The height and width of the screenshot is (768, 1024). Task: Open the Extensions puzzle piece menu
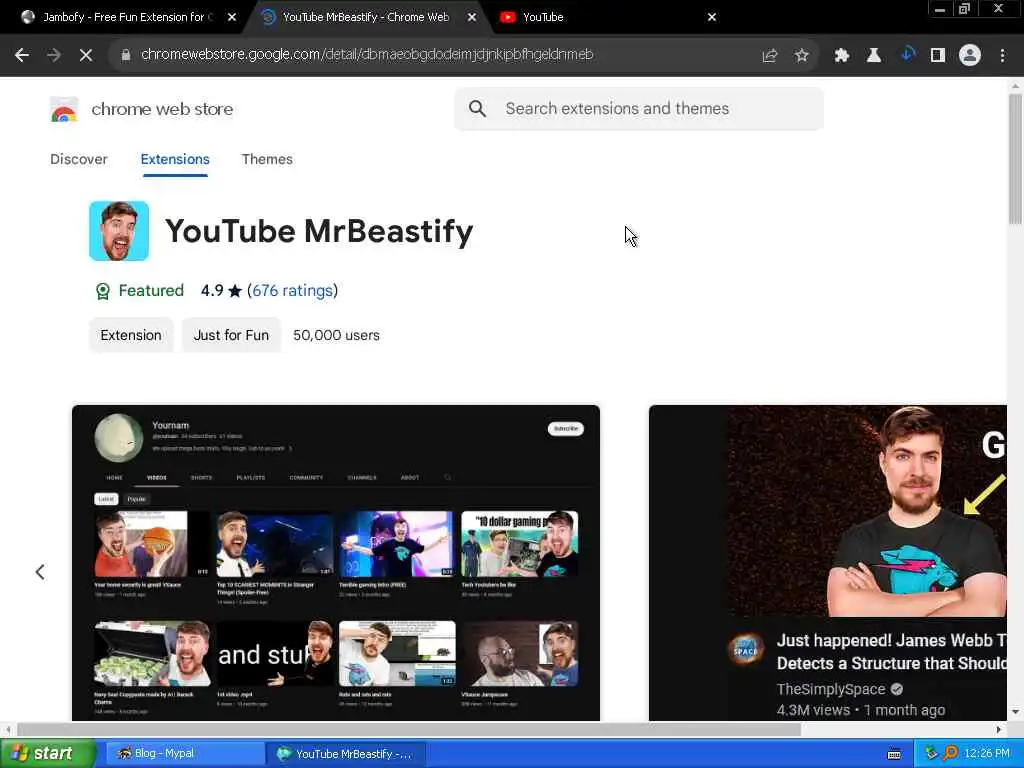click(842, 56)
